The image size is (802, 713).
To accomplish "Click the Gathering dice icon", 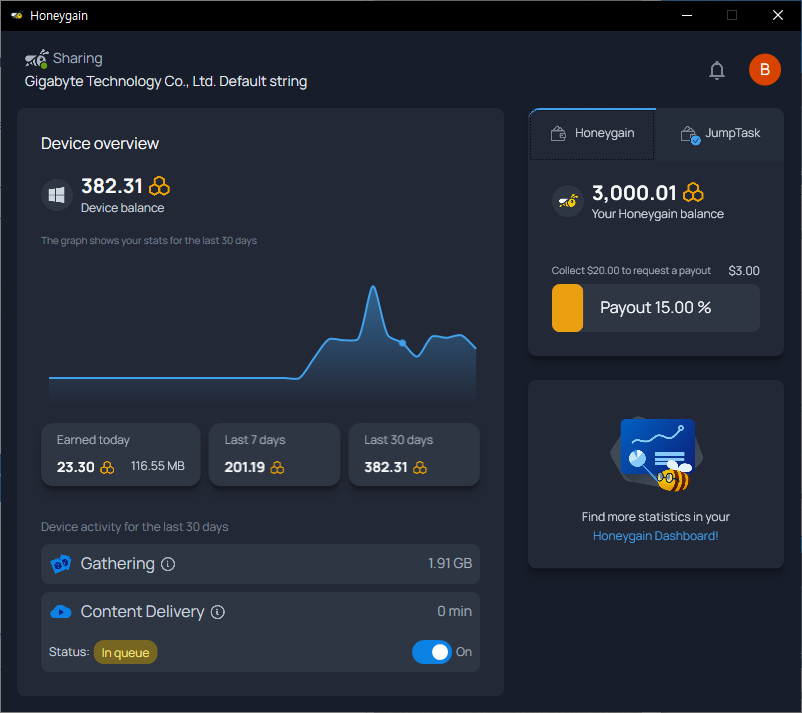I will click(x=60, y=564).
